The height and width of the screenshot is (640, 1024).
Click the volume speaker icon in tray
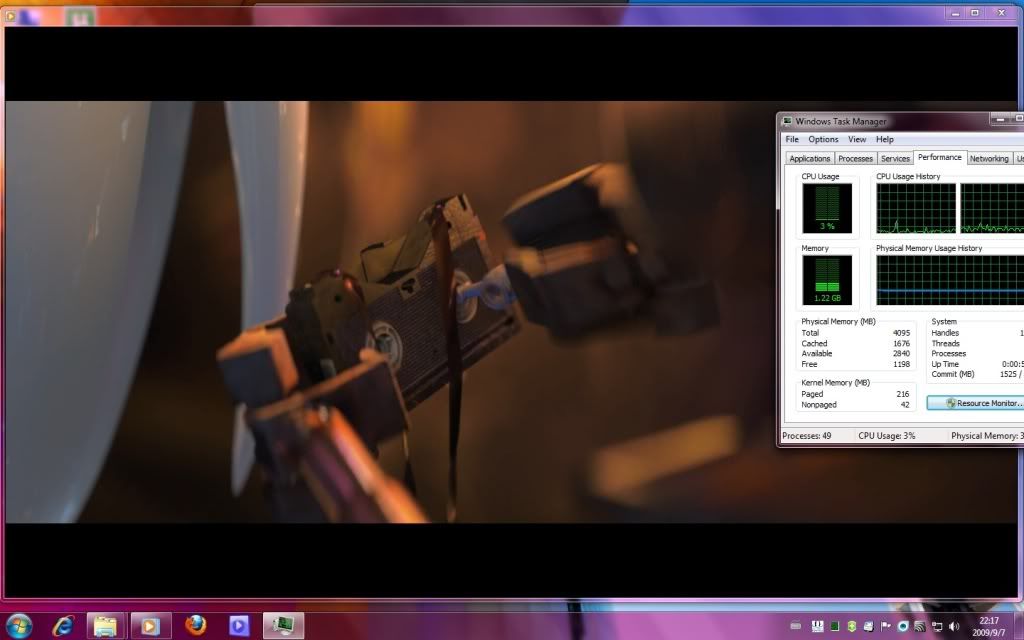[x=954, y=626]
